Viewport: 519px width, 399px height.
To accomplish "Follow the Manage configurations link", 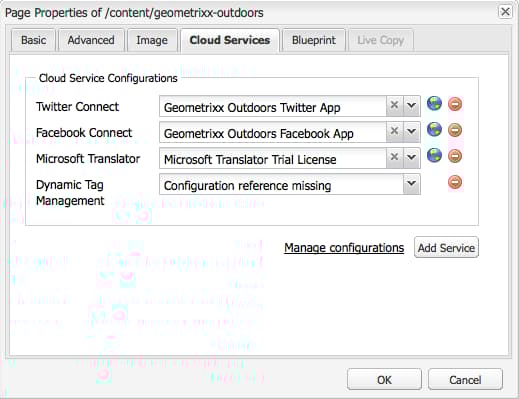I will pyautogui.click(x=344, y=248).
